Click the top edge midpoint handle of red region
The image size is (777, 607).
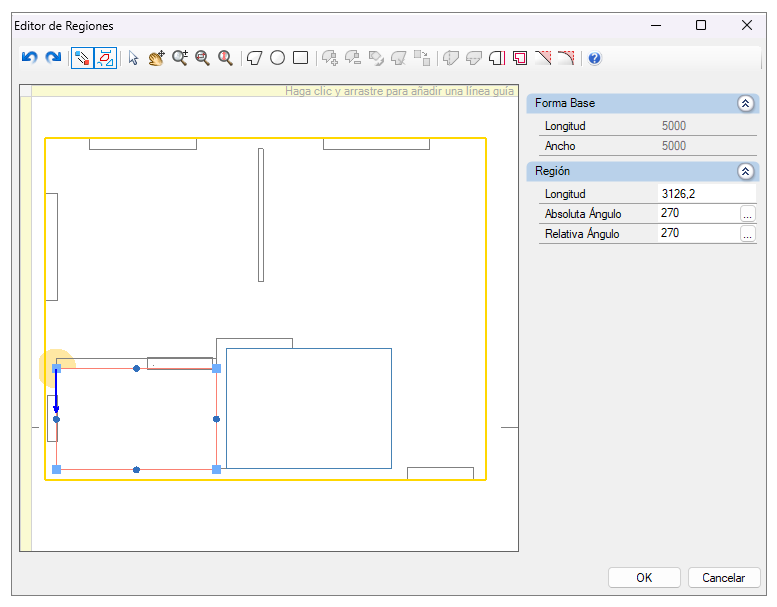136,369
